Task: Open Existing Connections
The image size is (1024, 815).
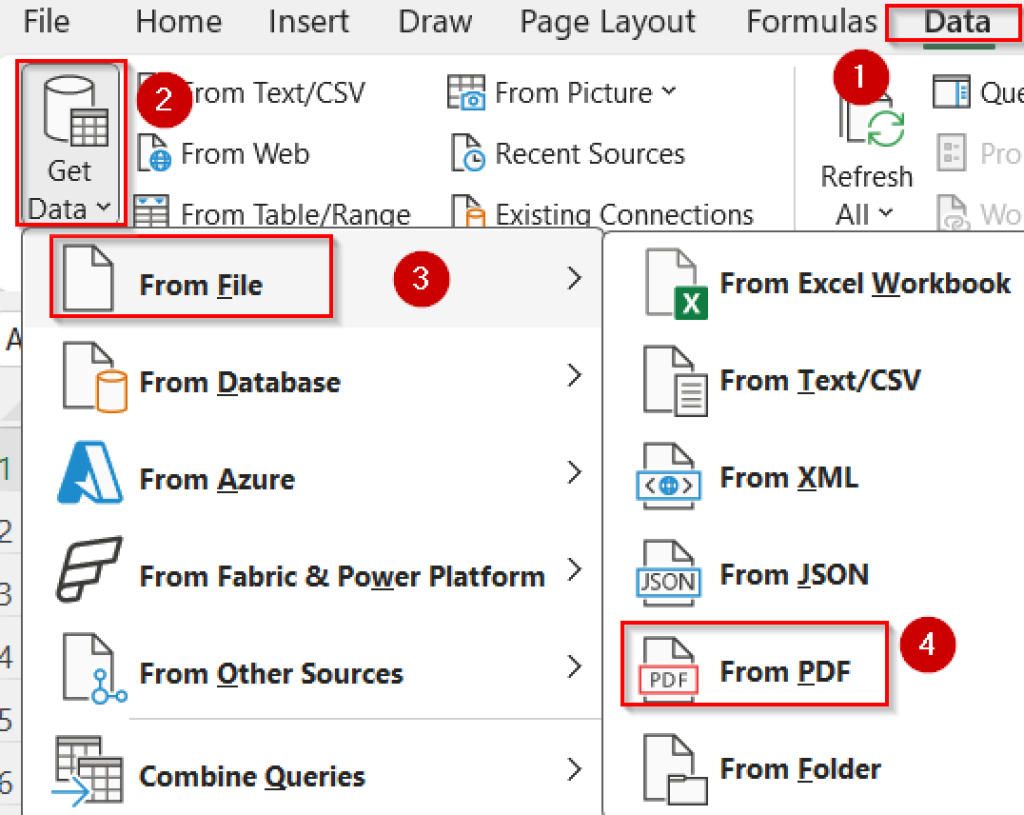Action: pyautogui.click(x=619, y=213)
